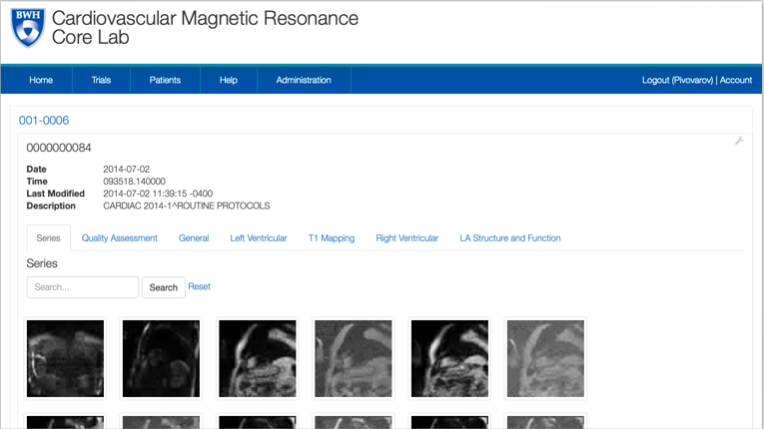Switch to the General tab
Image resolution: width=764 pixels, height=429 pixels.
click(194, 238)
